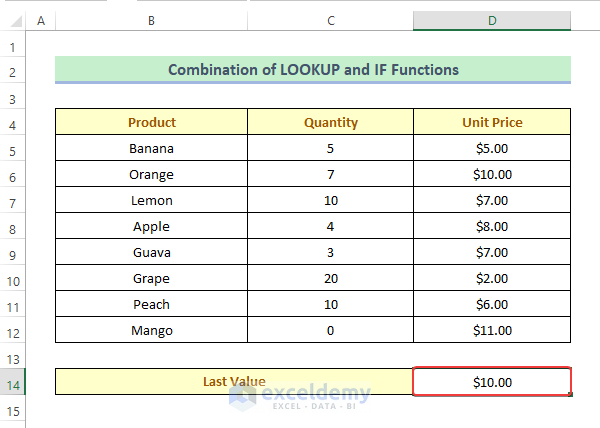600x428 pixels.
Task: Click the Grape quantity cell showing 20
Action: click(330, 279)
